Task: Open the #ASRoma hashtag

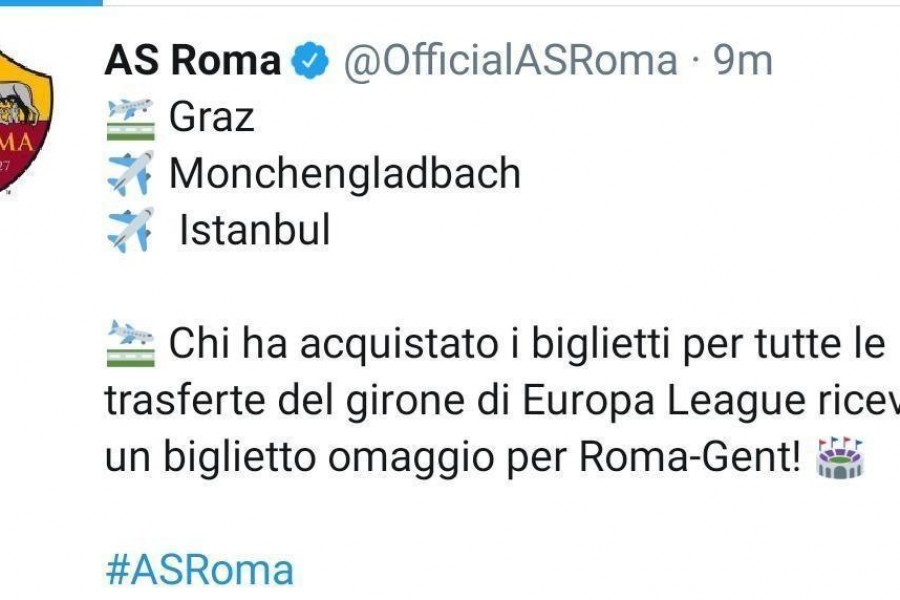Action: [x=200, y=570]
